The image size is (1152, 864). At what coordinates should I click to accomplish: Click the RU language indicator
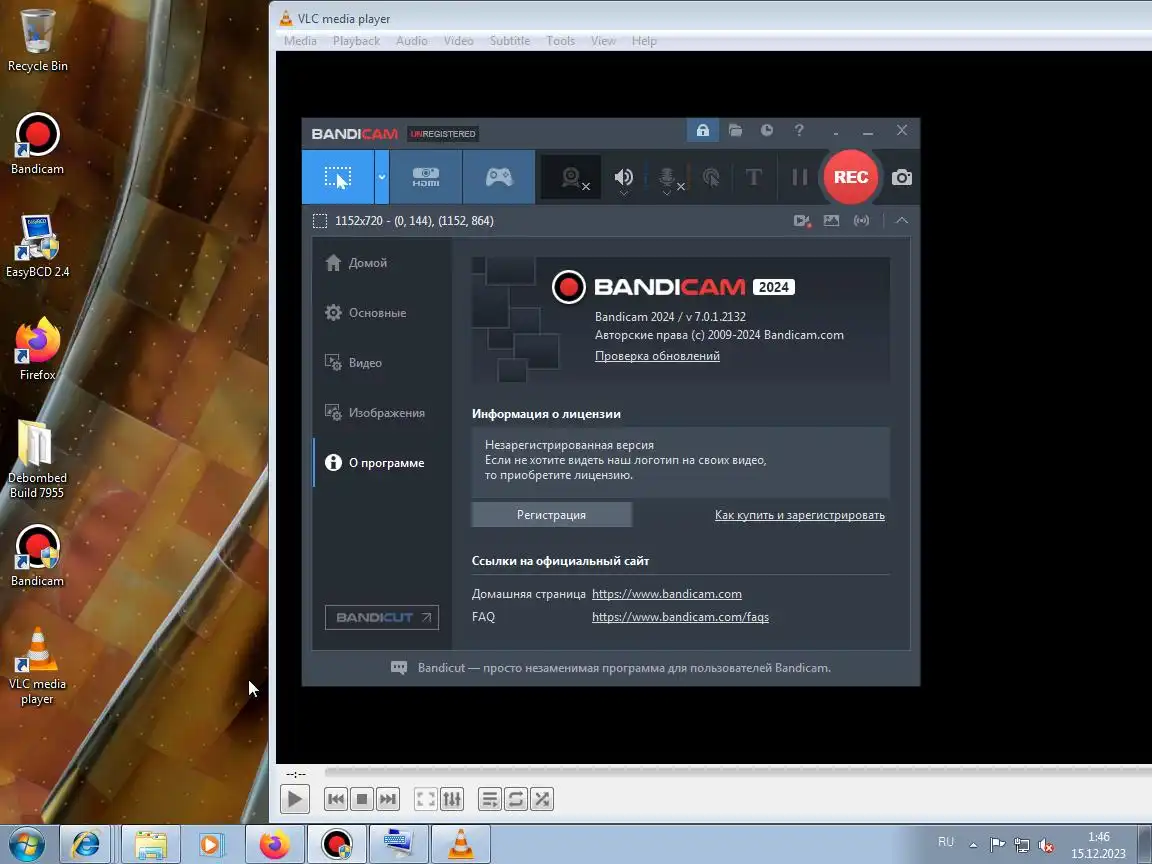(946, 842)
